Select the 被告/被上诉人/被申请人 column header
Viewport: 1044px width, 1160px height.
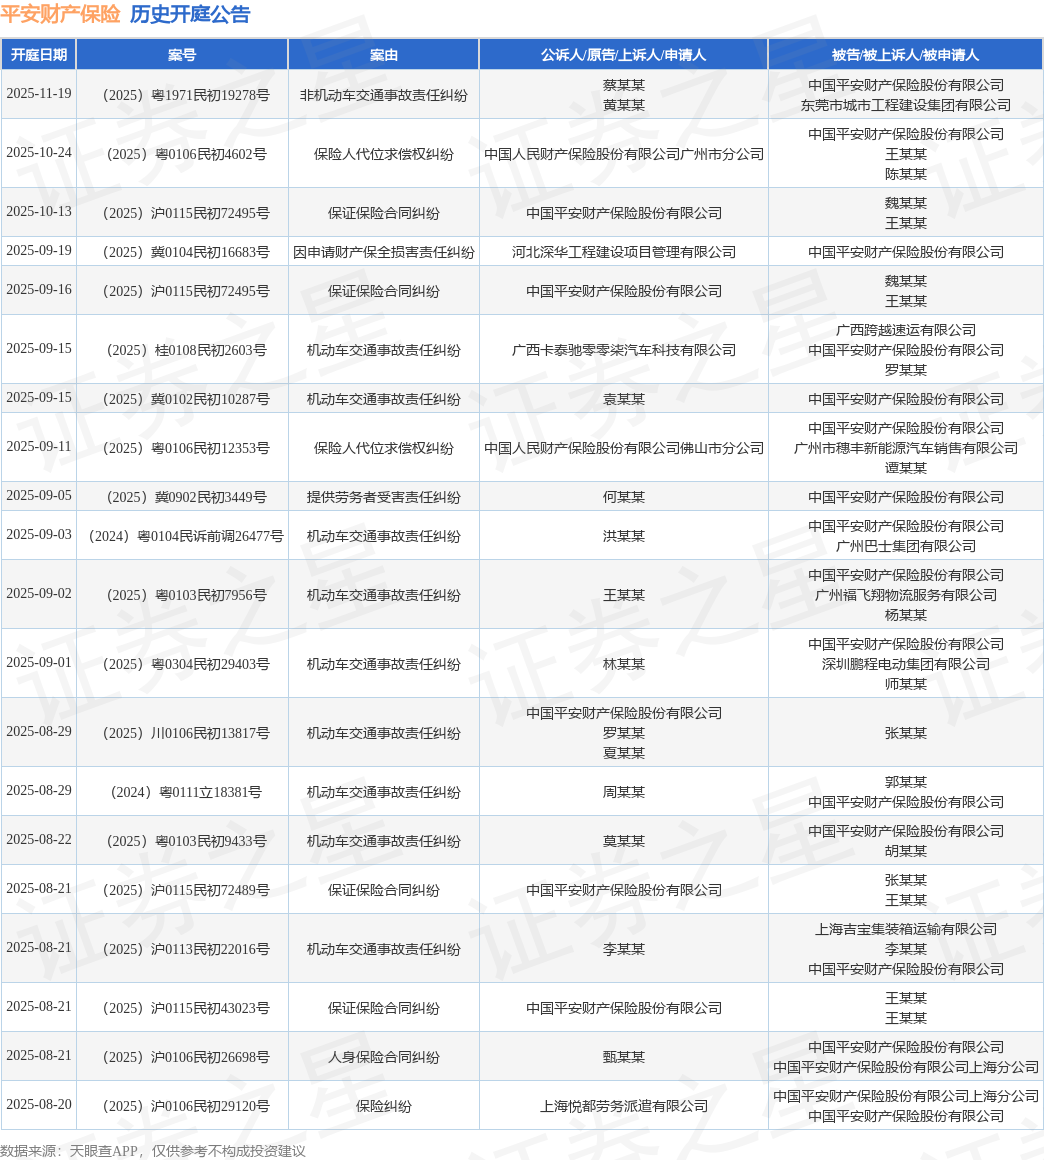(x=906, y=55)
